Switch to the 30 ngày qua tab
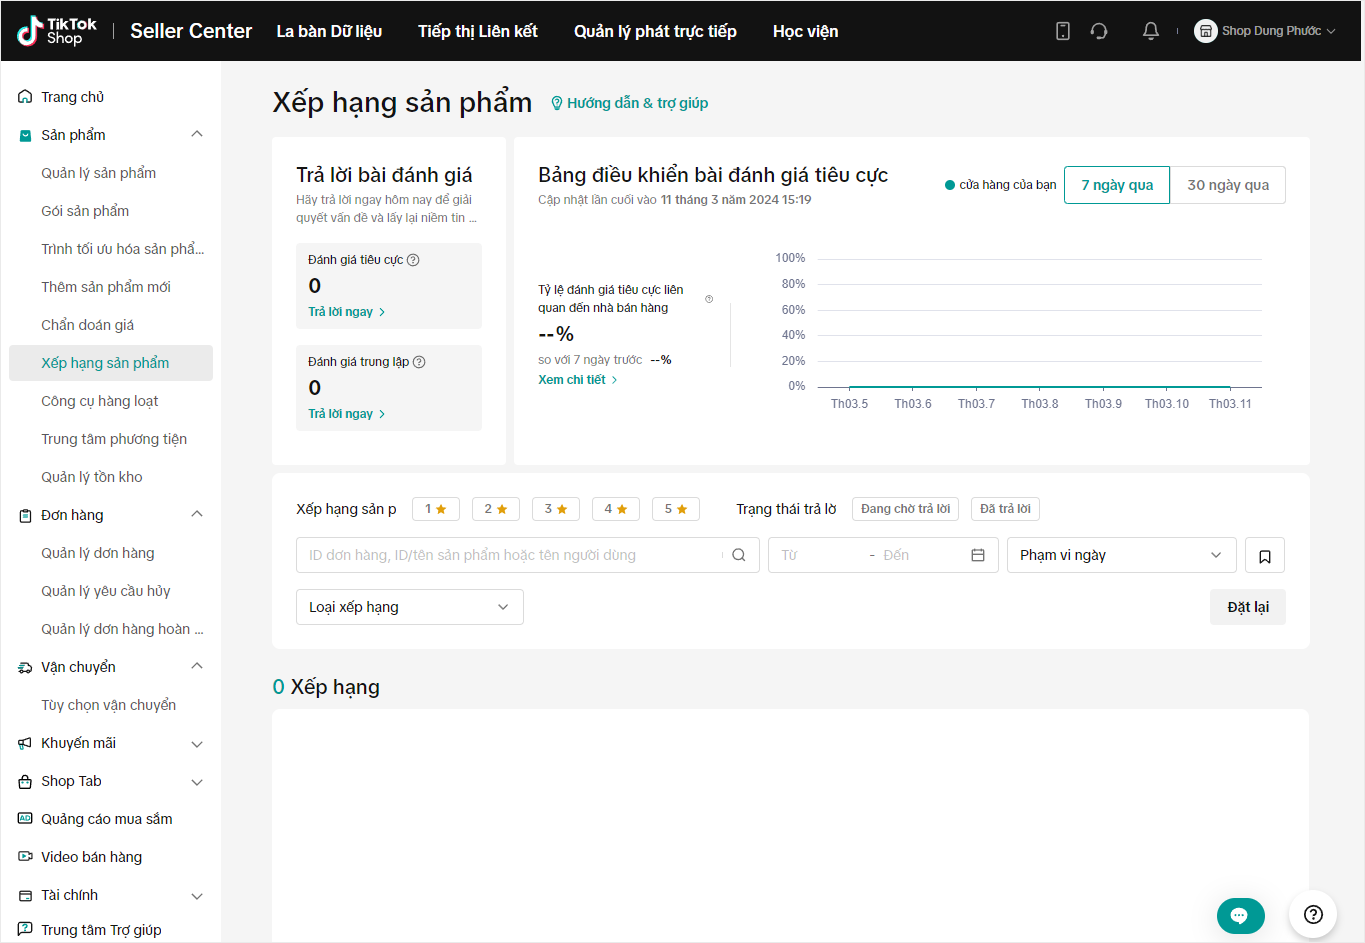 [x=1227, y=185]
